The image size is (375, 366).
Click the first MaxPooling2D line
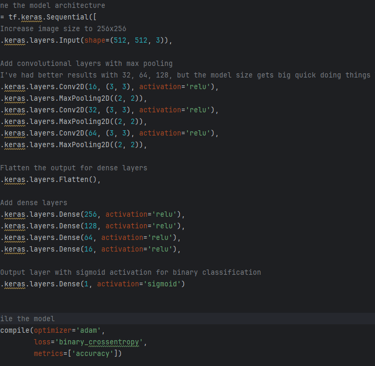click(74, 98)
